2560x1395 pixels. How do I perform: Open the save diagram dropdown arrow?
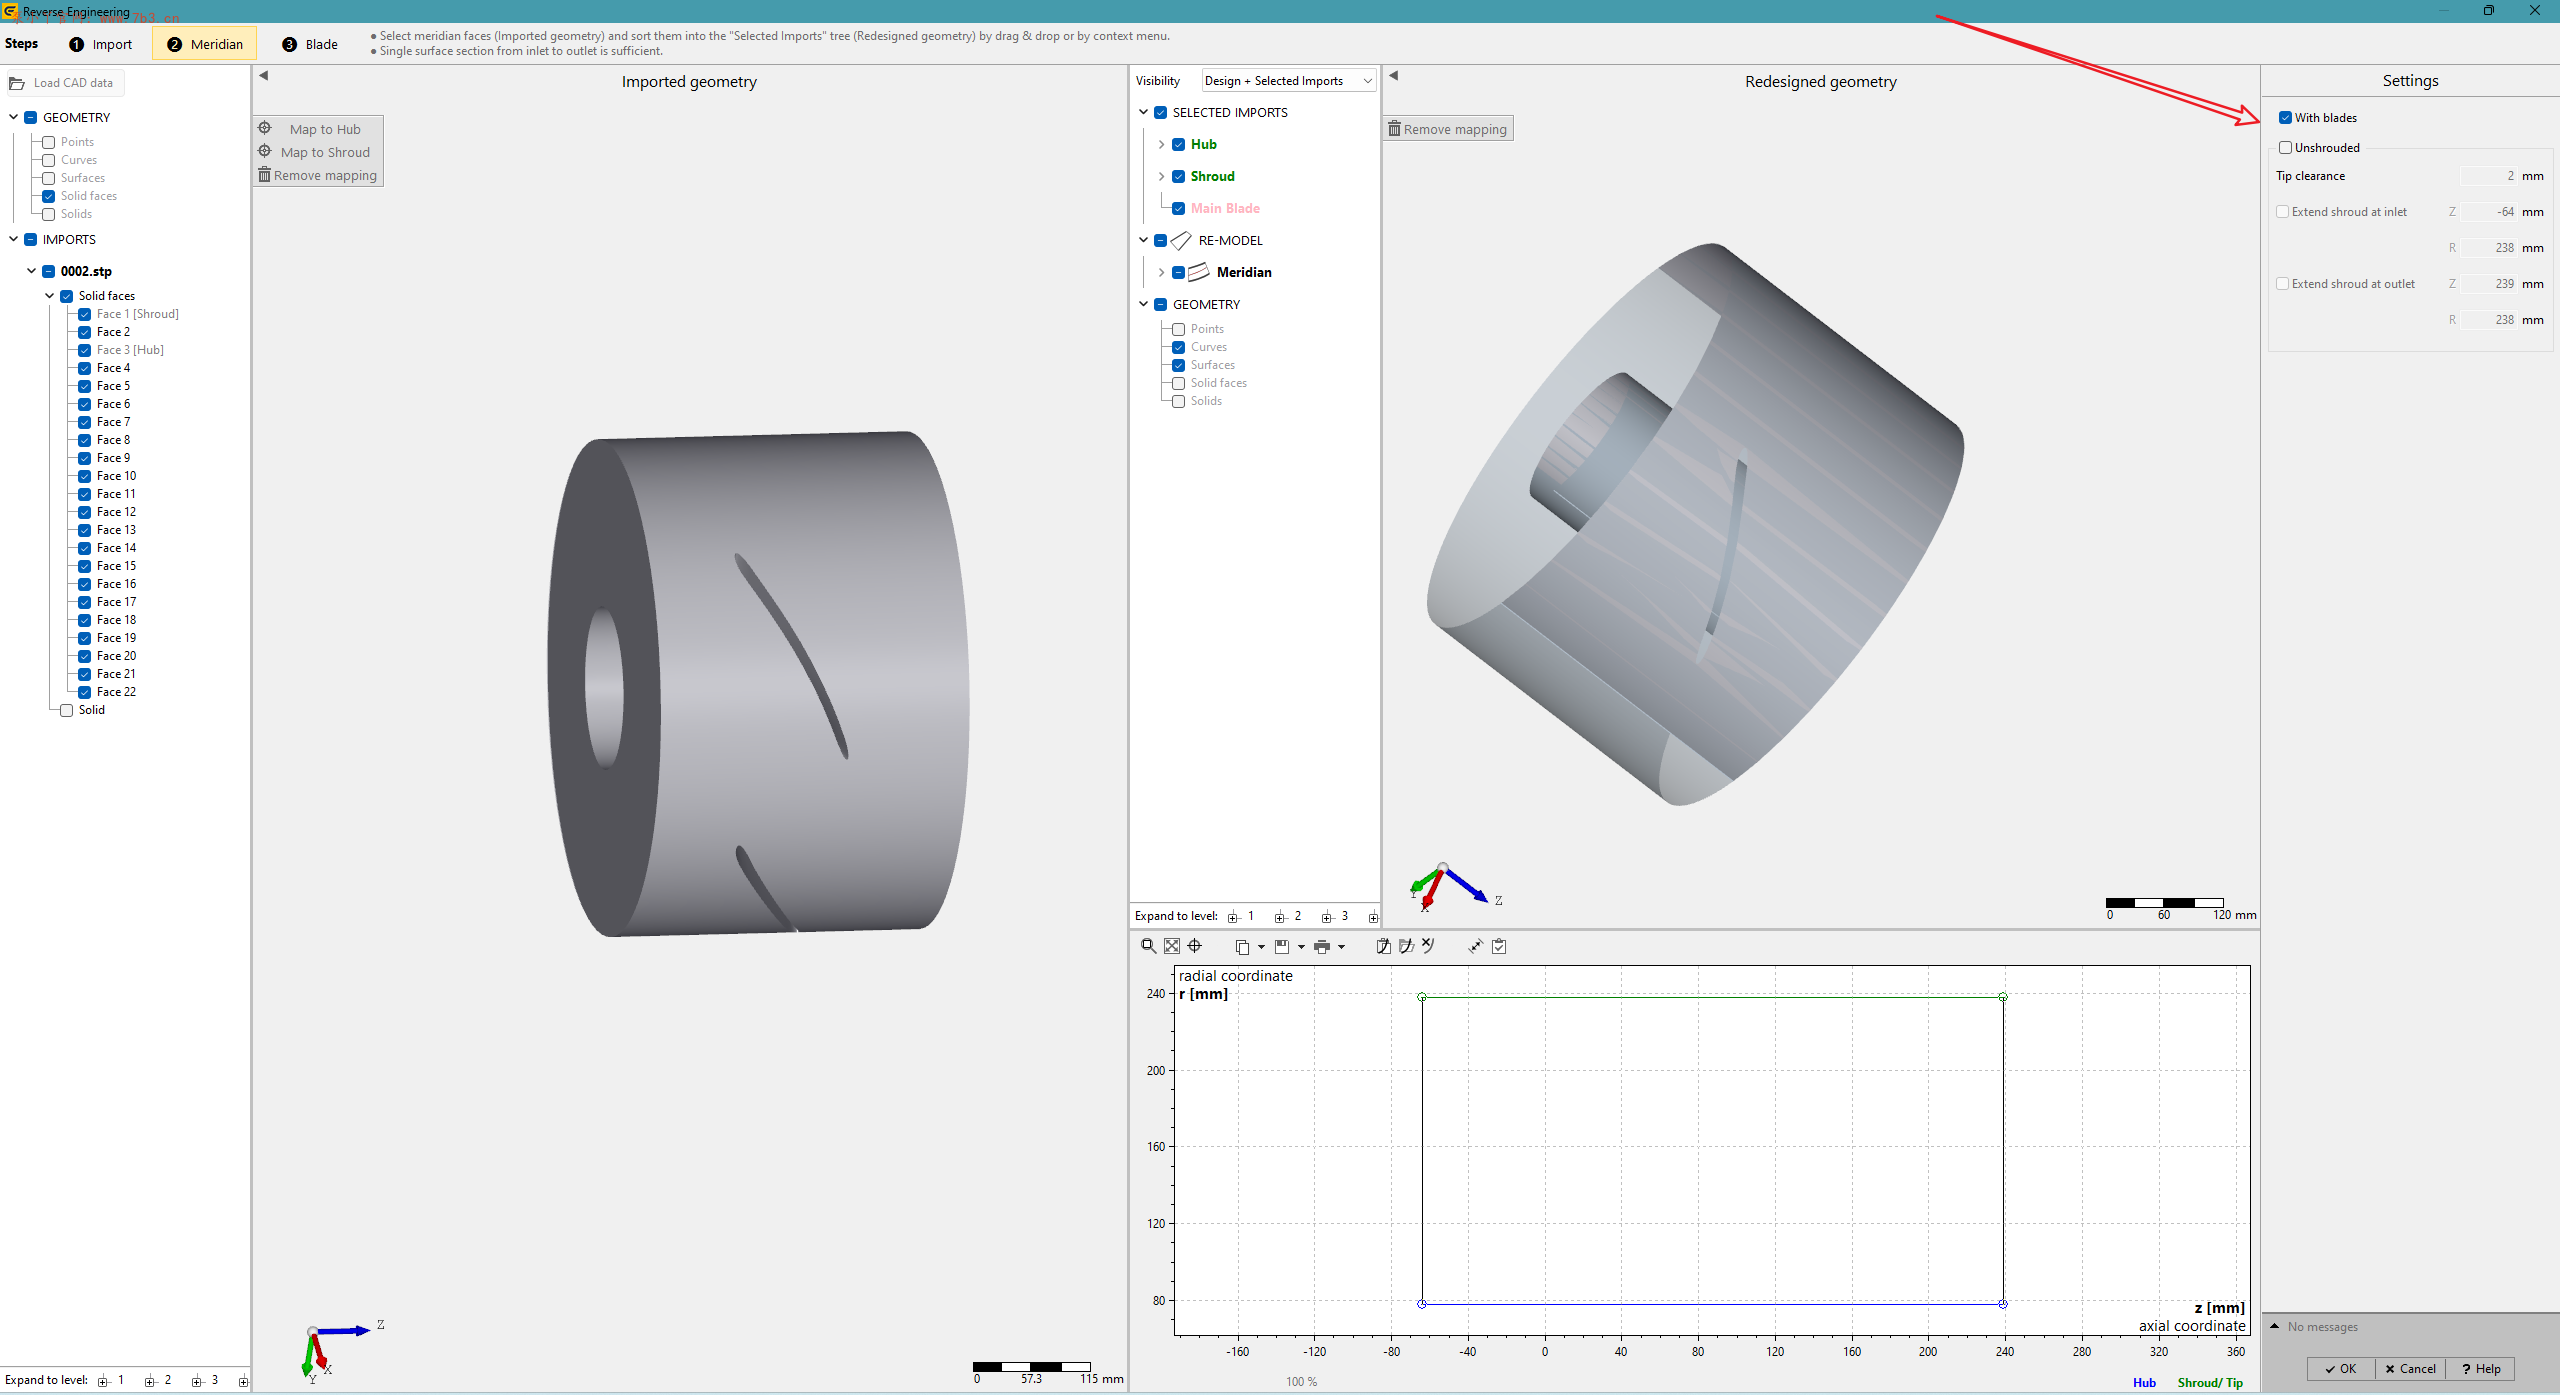pos(1301,947)
